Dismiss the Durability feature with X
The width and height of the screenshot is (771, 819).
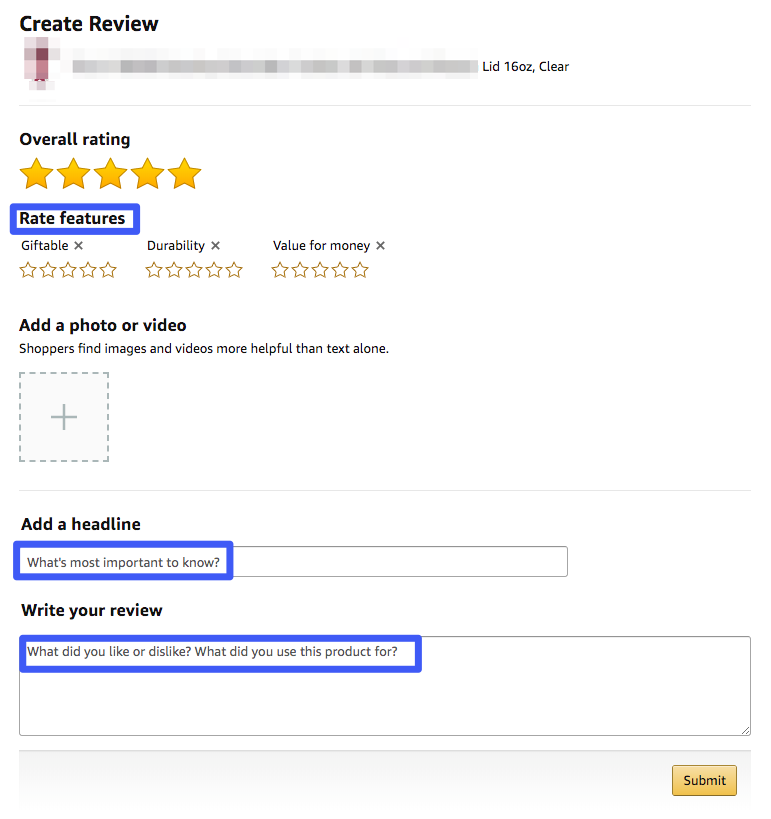click(x=215, y=245)
